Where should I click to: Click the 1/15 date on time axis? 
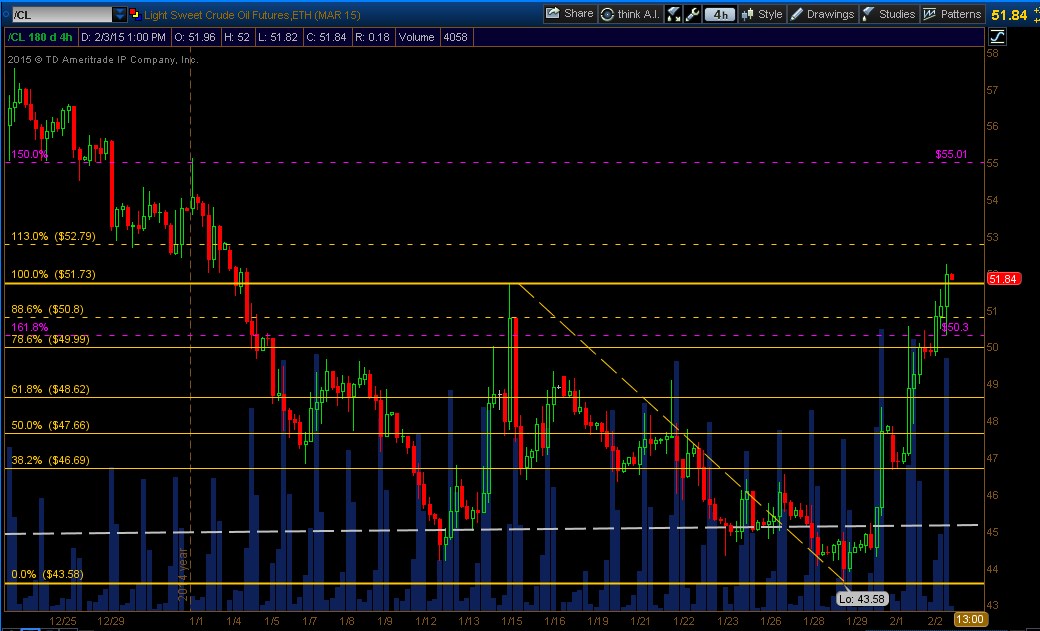(511, 621)
